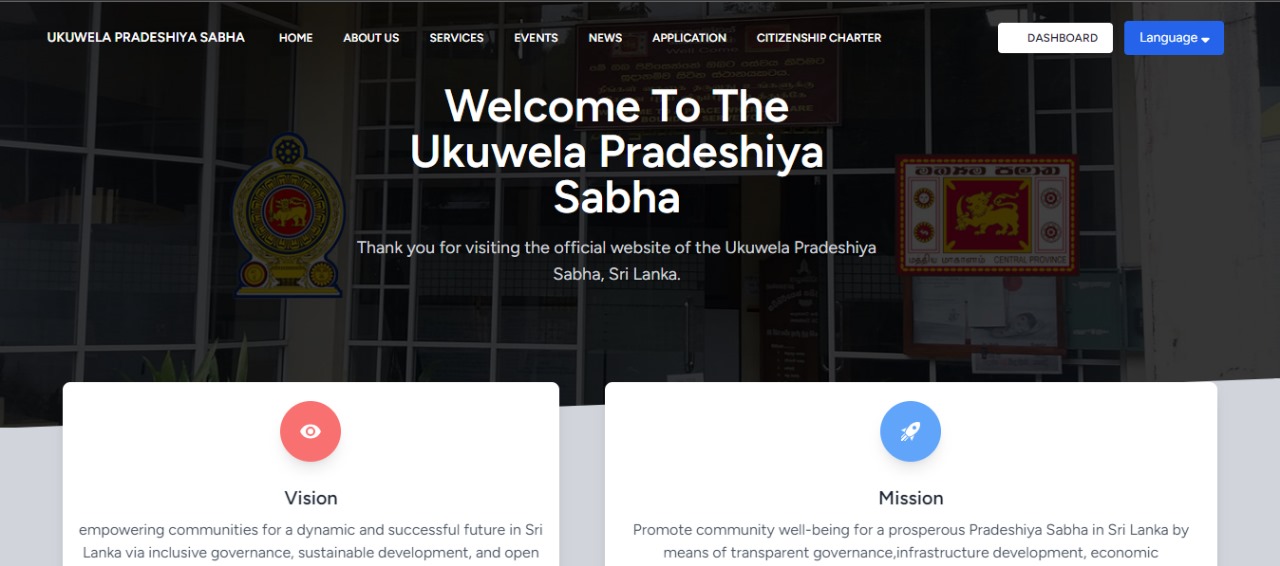
Task: Open the ABOUT US page
Action: 371,38
